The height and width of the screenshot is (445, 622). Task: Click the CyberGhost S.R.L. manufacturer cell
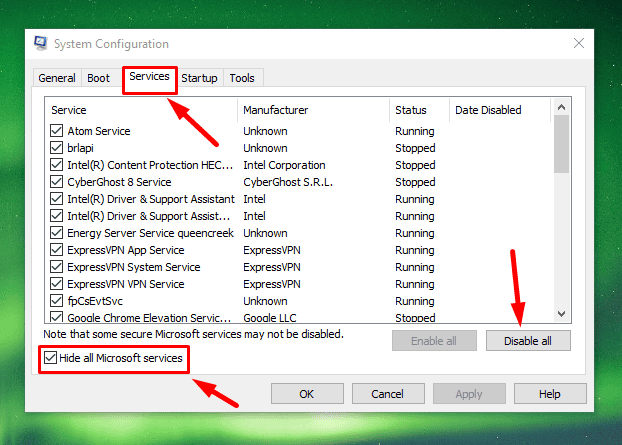288,182
